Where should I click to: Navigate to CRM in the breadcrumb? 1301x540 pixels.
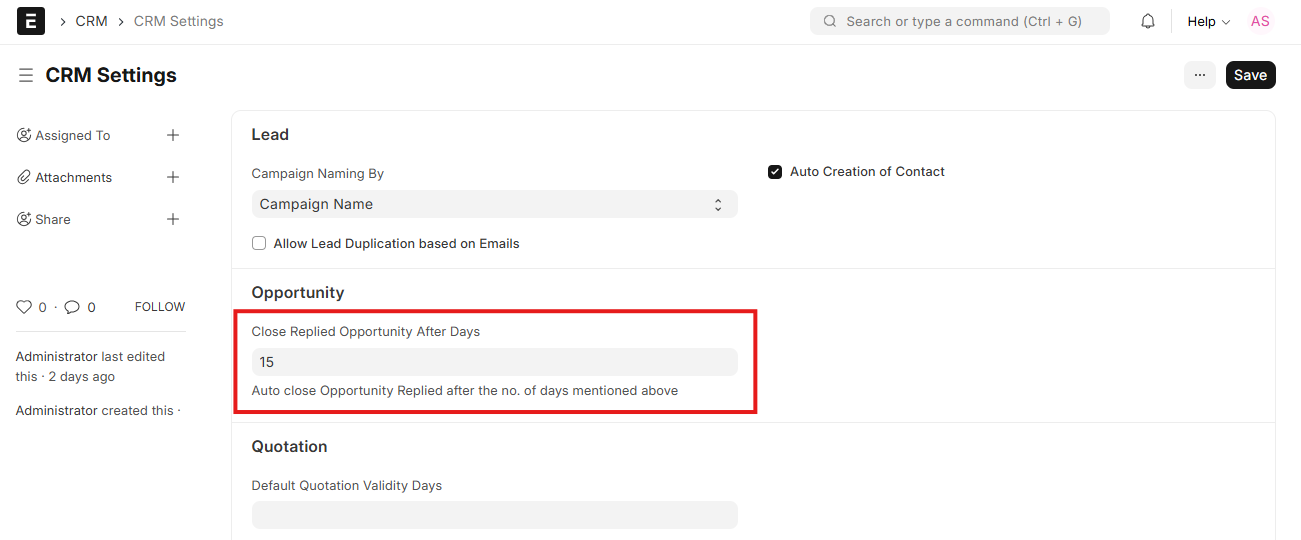(91, 21)
